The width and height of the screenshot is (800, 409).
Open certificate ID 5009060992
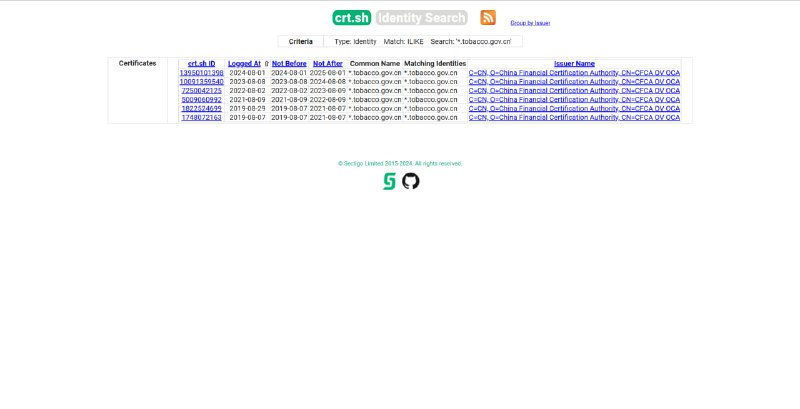click(x=201, y=100)
